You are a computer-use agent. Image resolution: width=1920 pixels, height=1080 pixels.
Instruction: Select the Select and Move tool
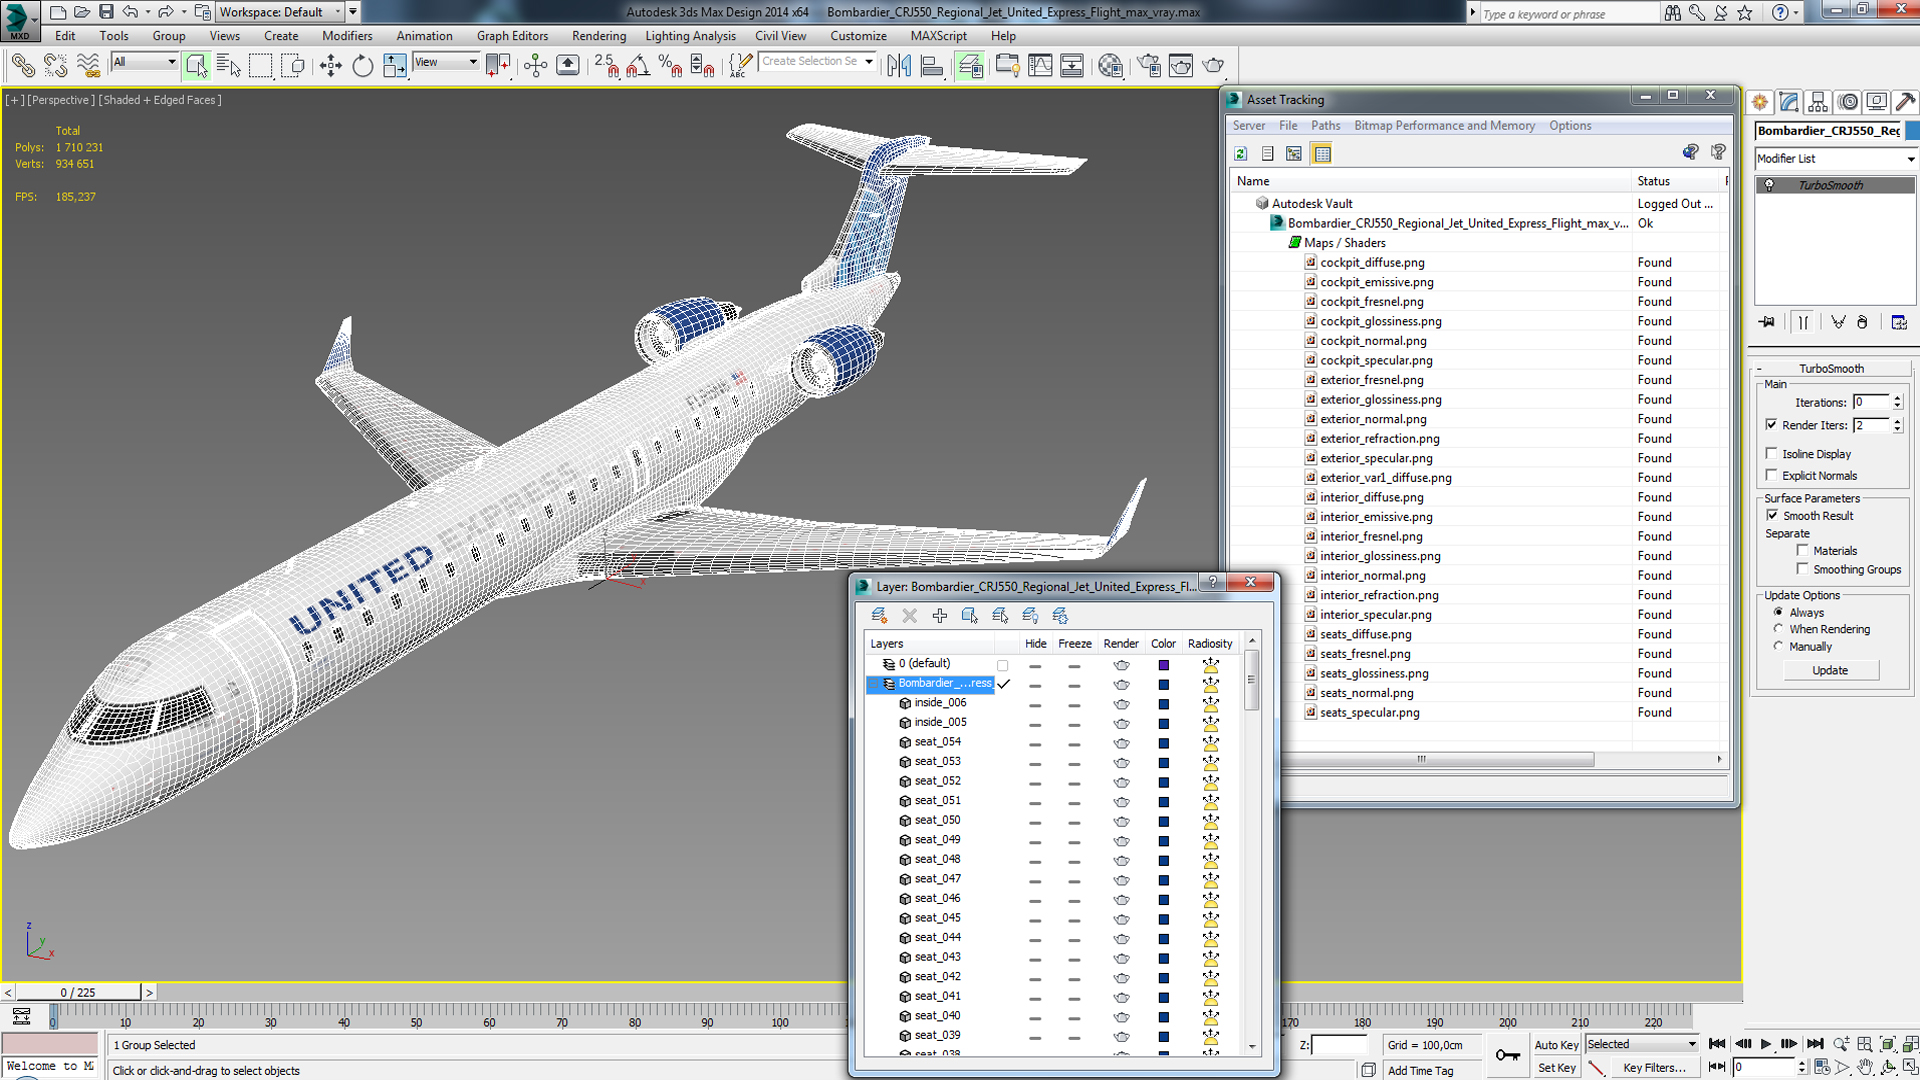(330, 66)
